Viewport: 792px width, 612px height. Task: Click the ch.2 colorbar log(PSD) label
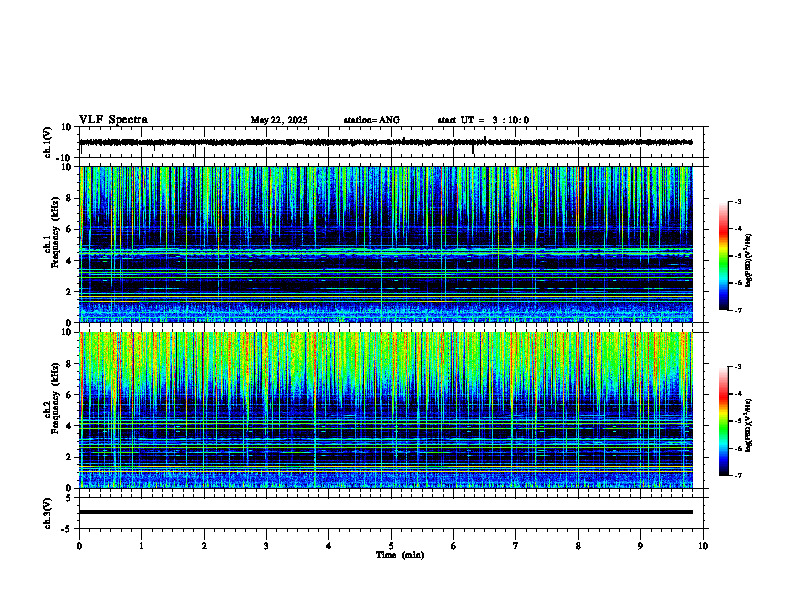tap(748, 425)
